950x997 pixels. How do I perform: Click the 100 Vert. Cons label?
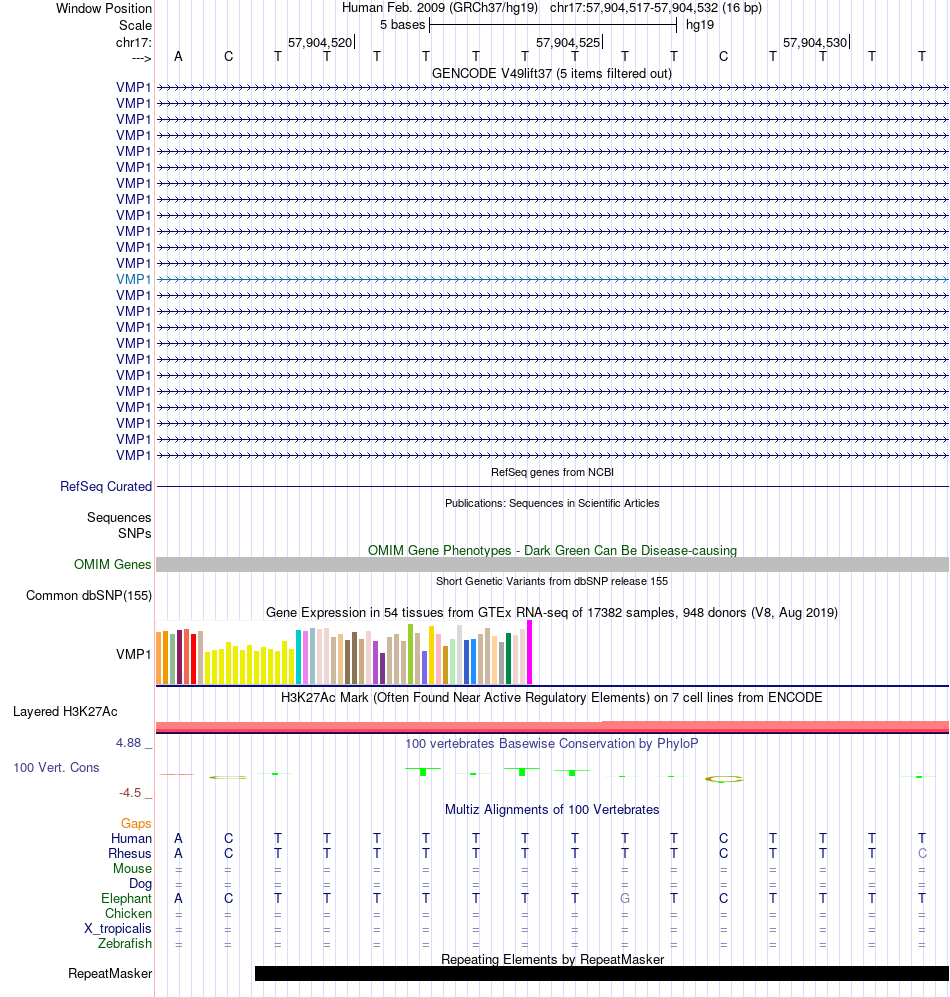57,768
